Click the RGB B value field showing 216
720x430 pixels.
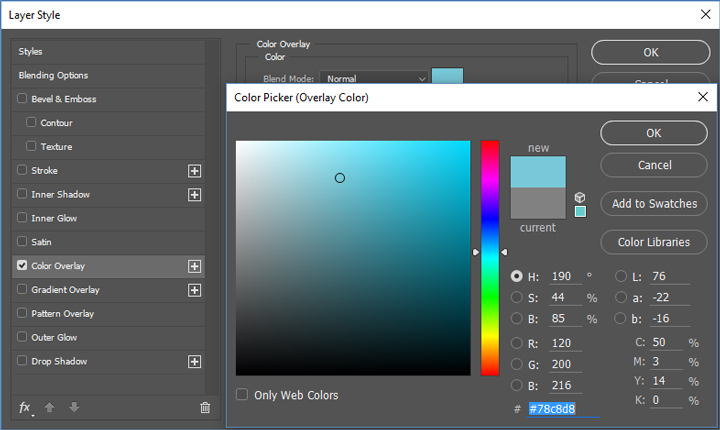point(566,385)
